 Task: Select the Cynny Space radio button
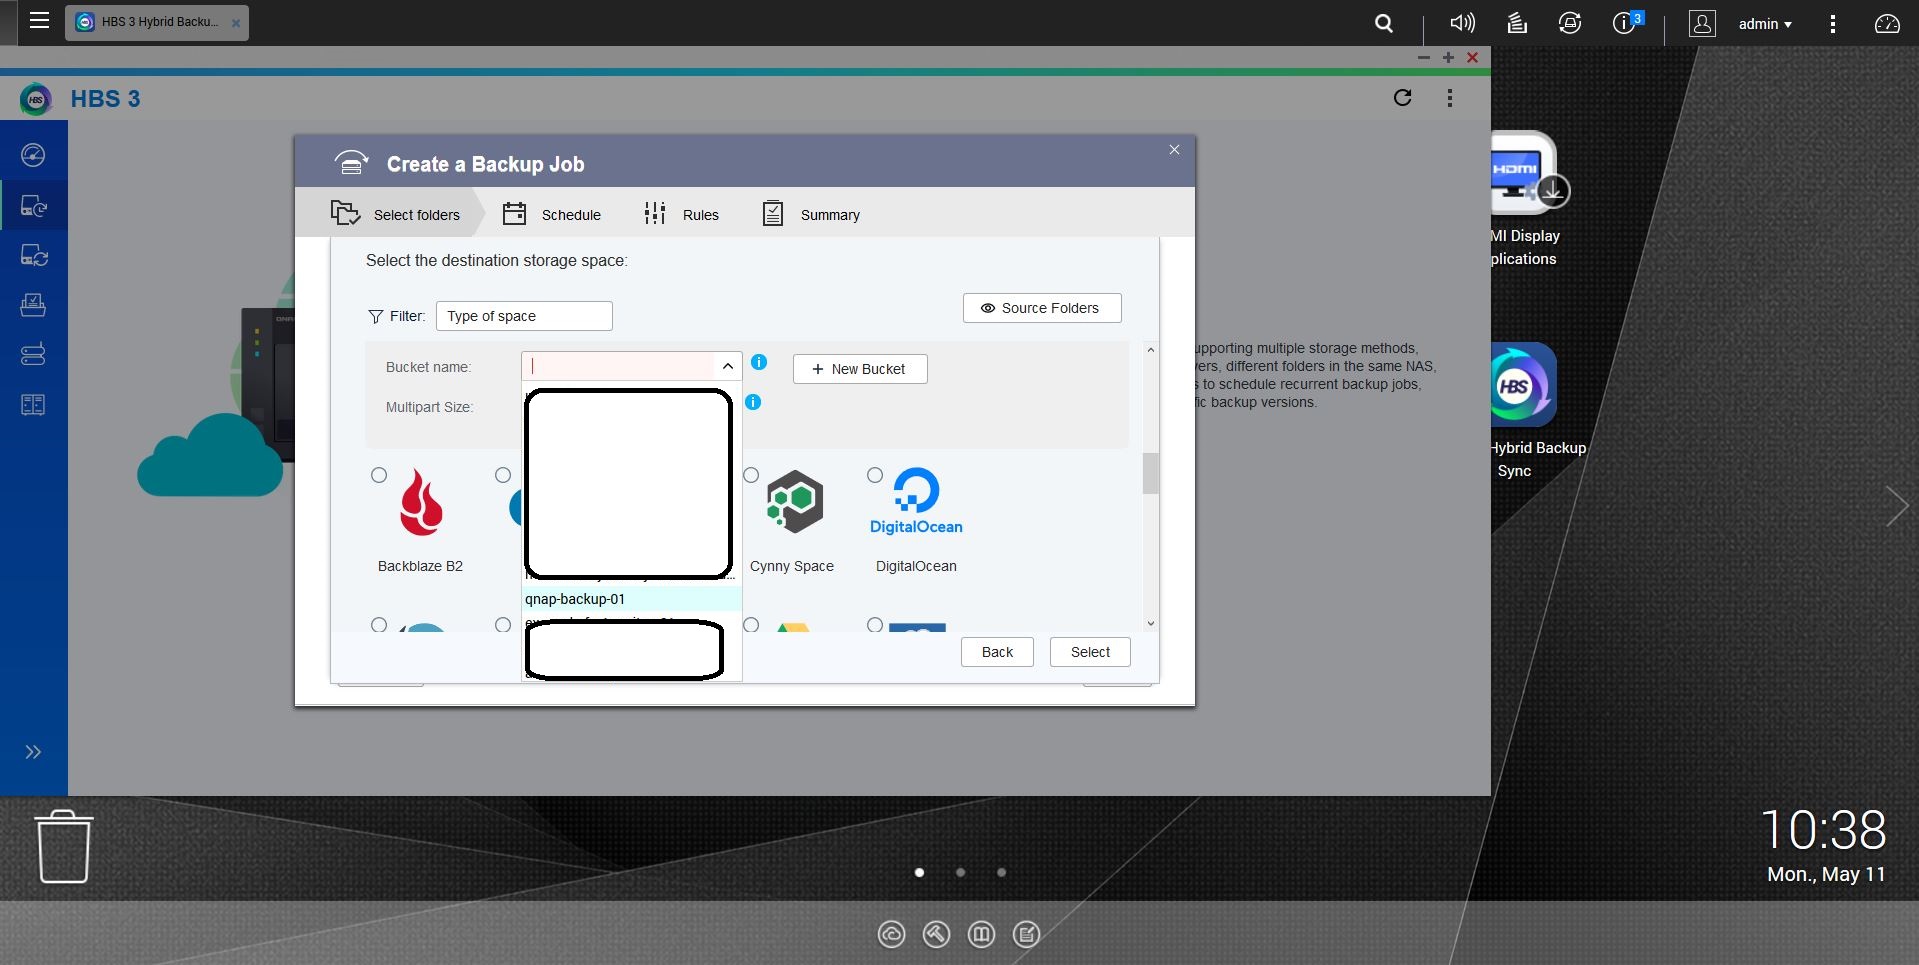point(751,476)
